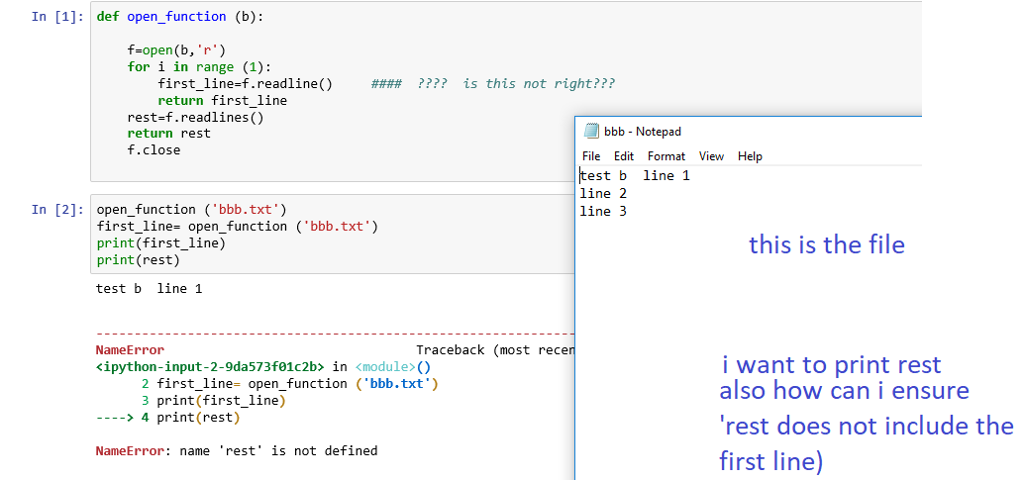Screen dimensions: 1024x480
Task: Click the ipython-input-2-9da573f01c2b traceback reference
Action: pos(210,366)
